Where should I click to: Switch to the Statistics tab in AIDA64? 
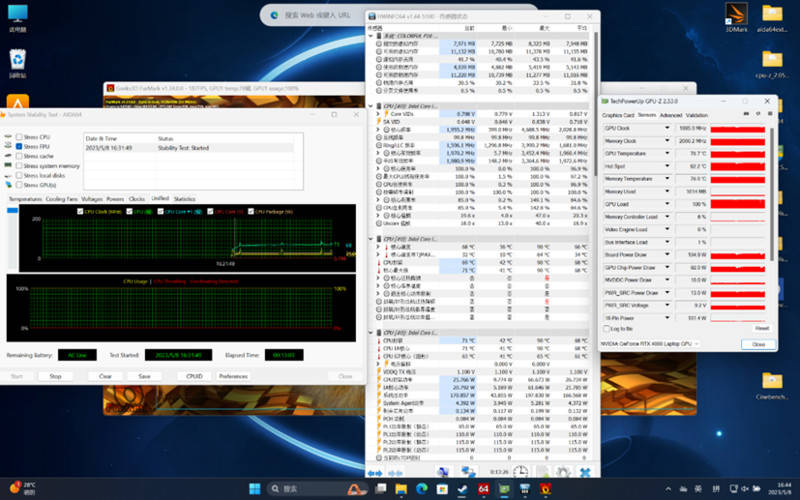click(x=184, y=199)
